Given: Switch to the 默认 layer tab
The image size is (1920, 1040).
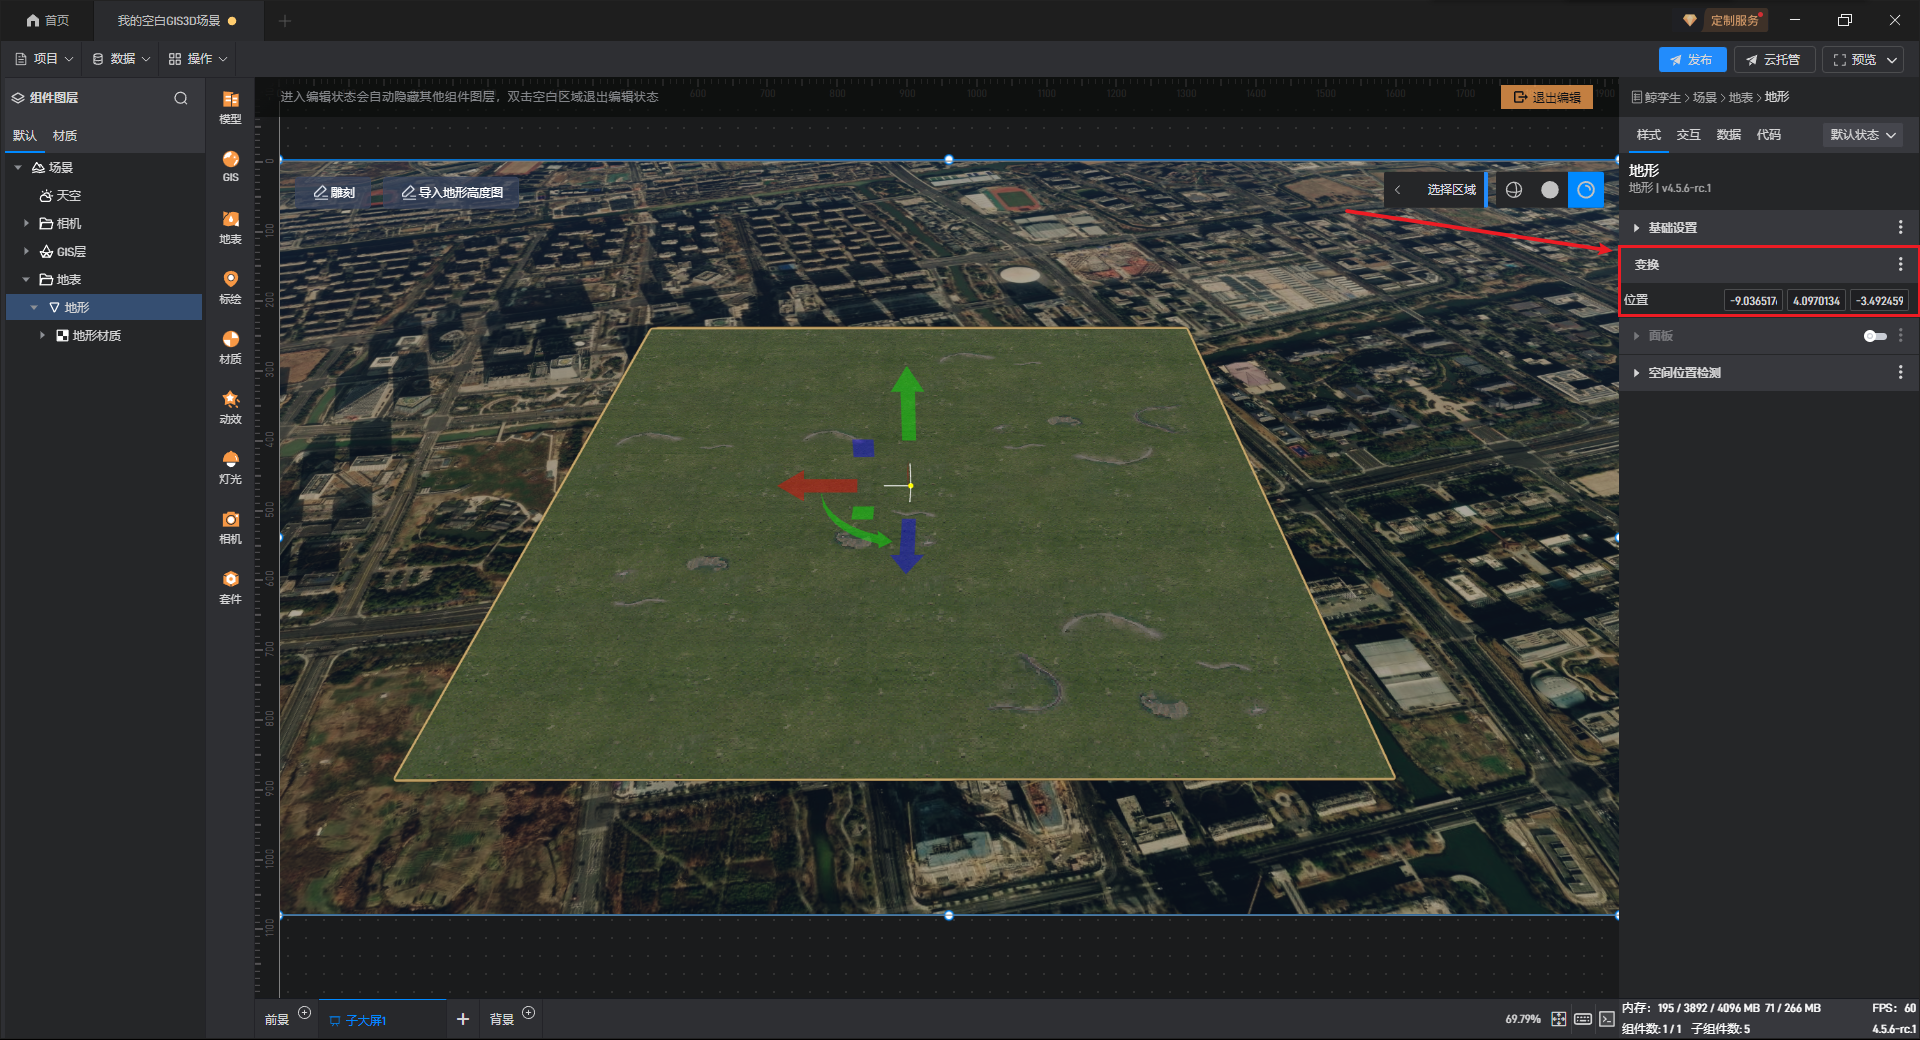Looking at the screenshot, I should (x=25, y=136).
